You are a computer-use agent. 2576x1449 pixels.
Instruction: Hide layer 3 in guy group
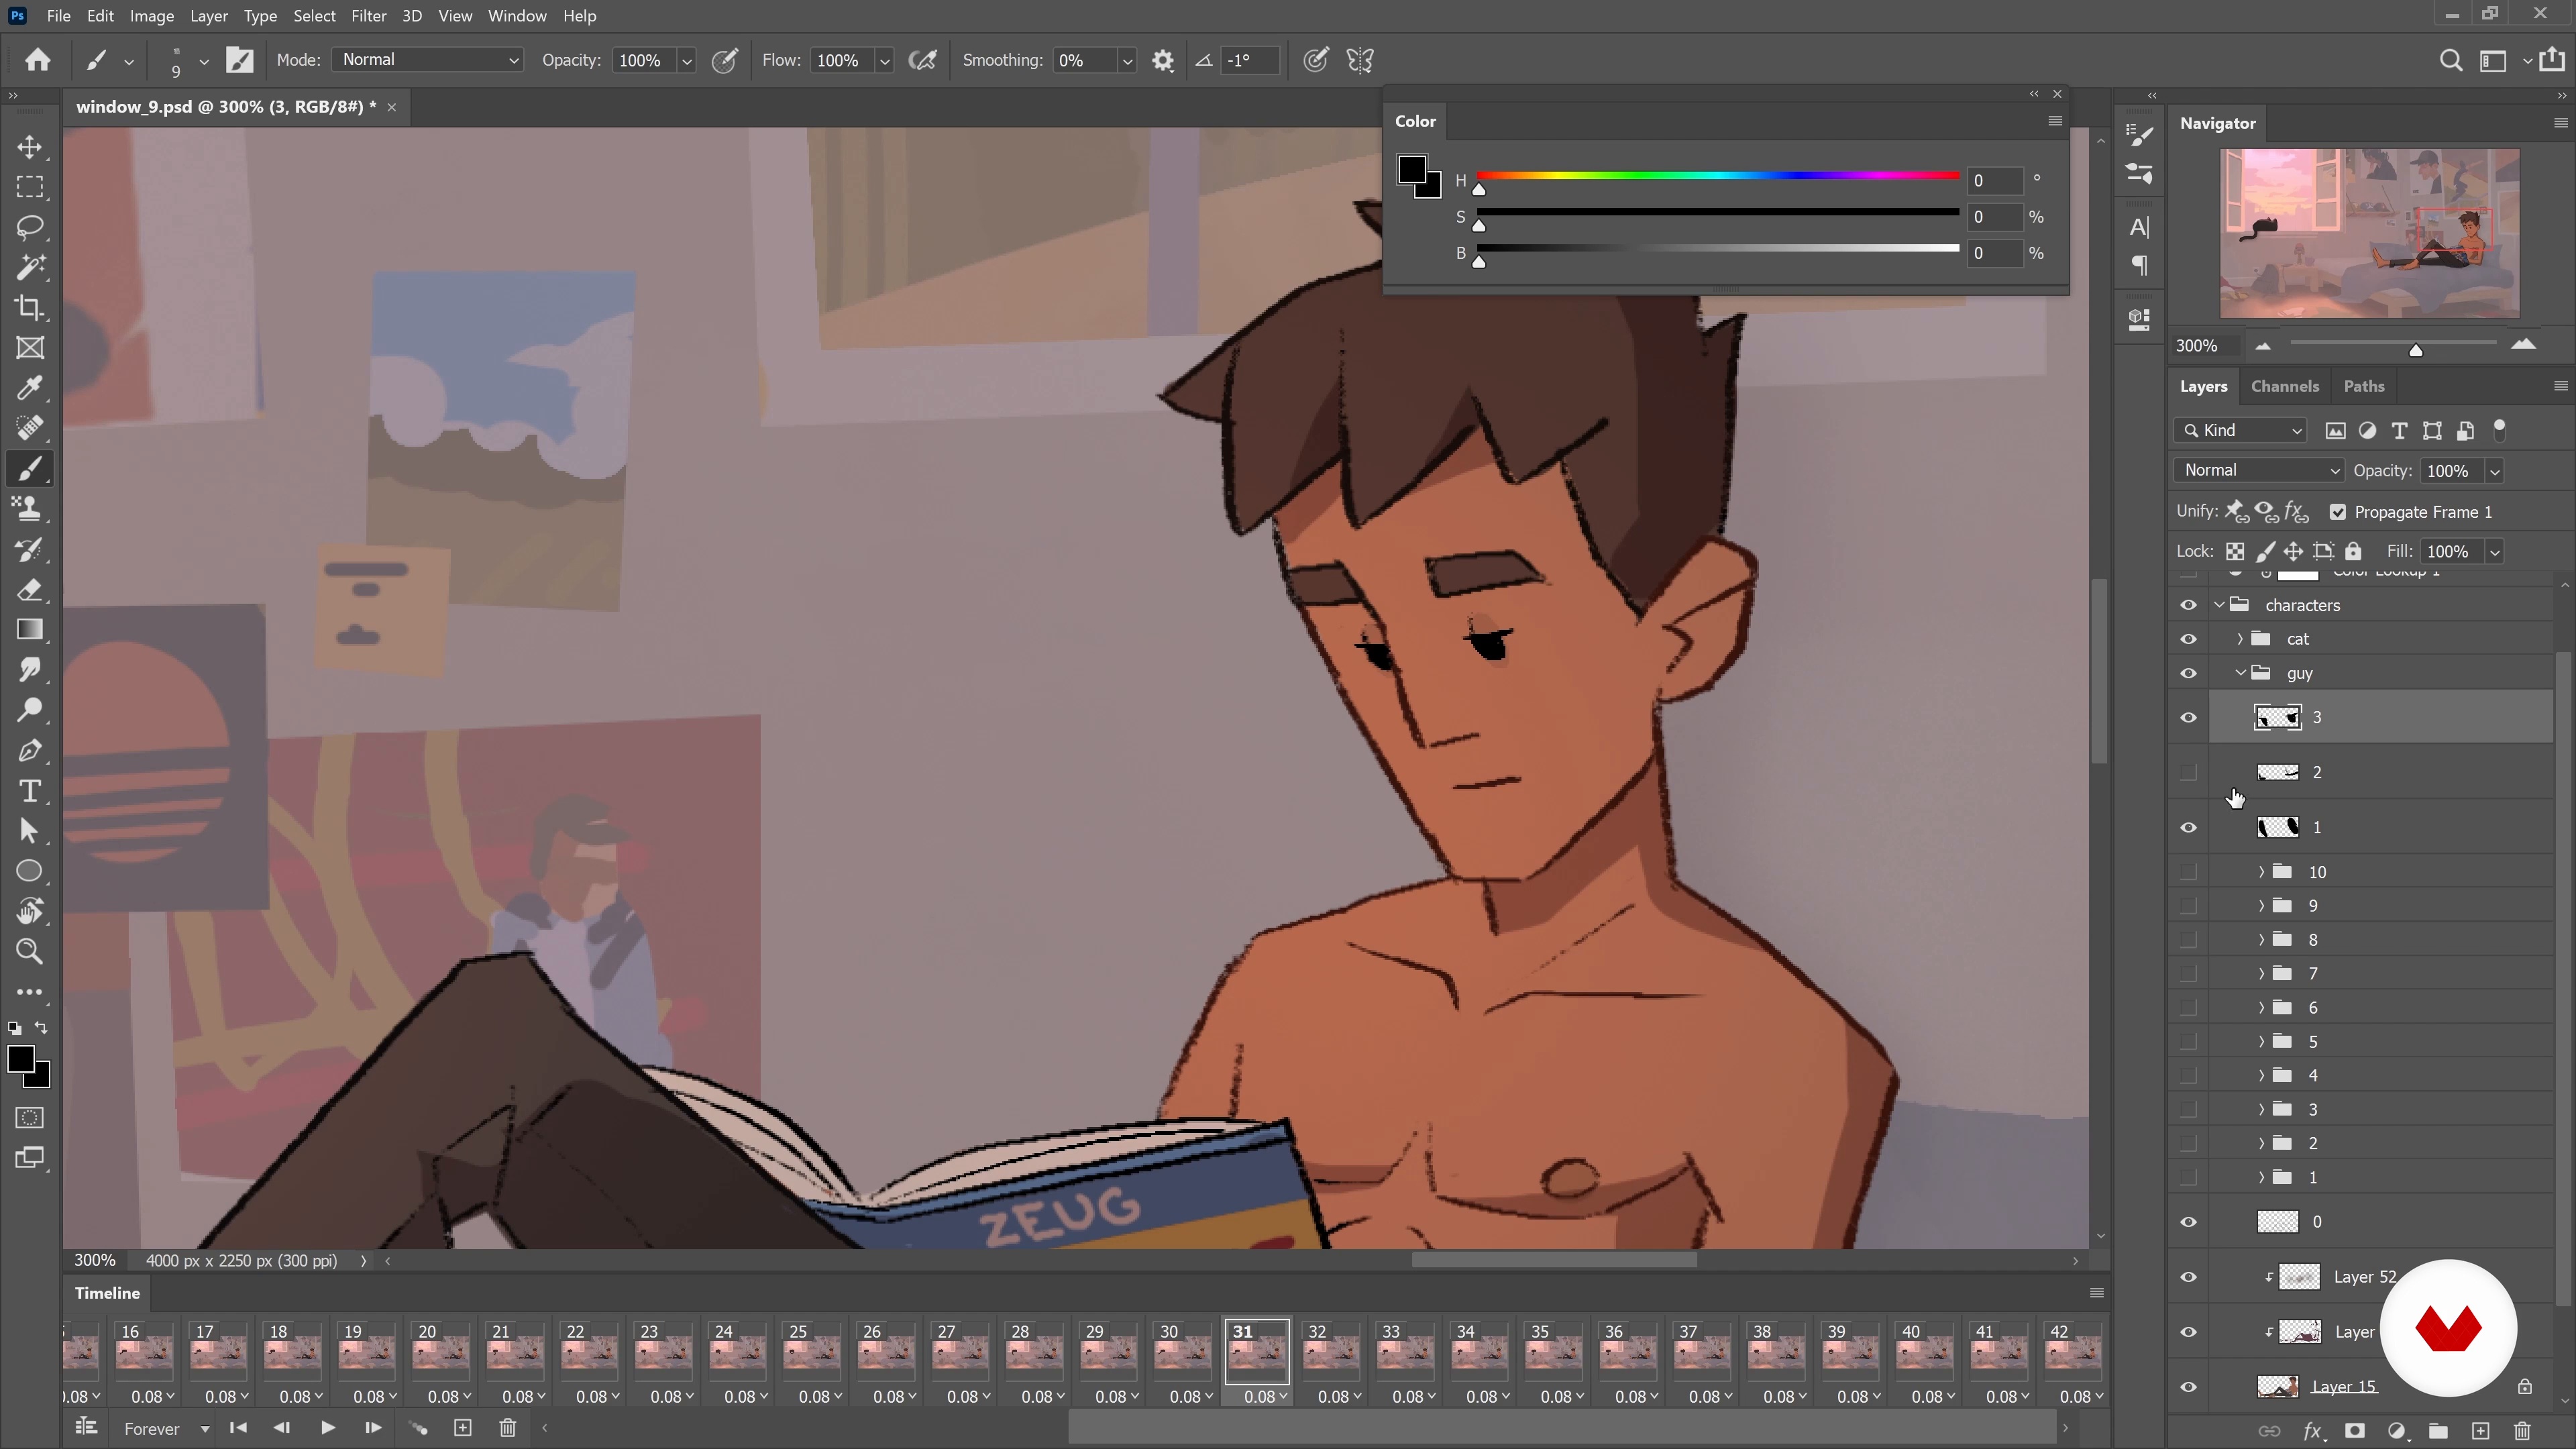2188,717
